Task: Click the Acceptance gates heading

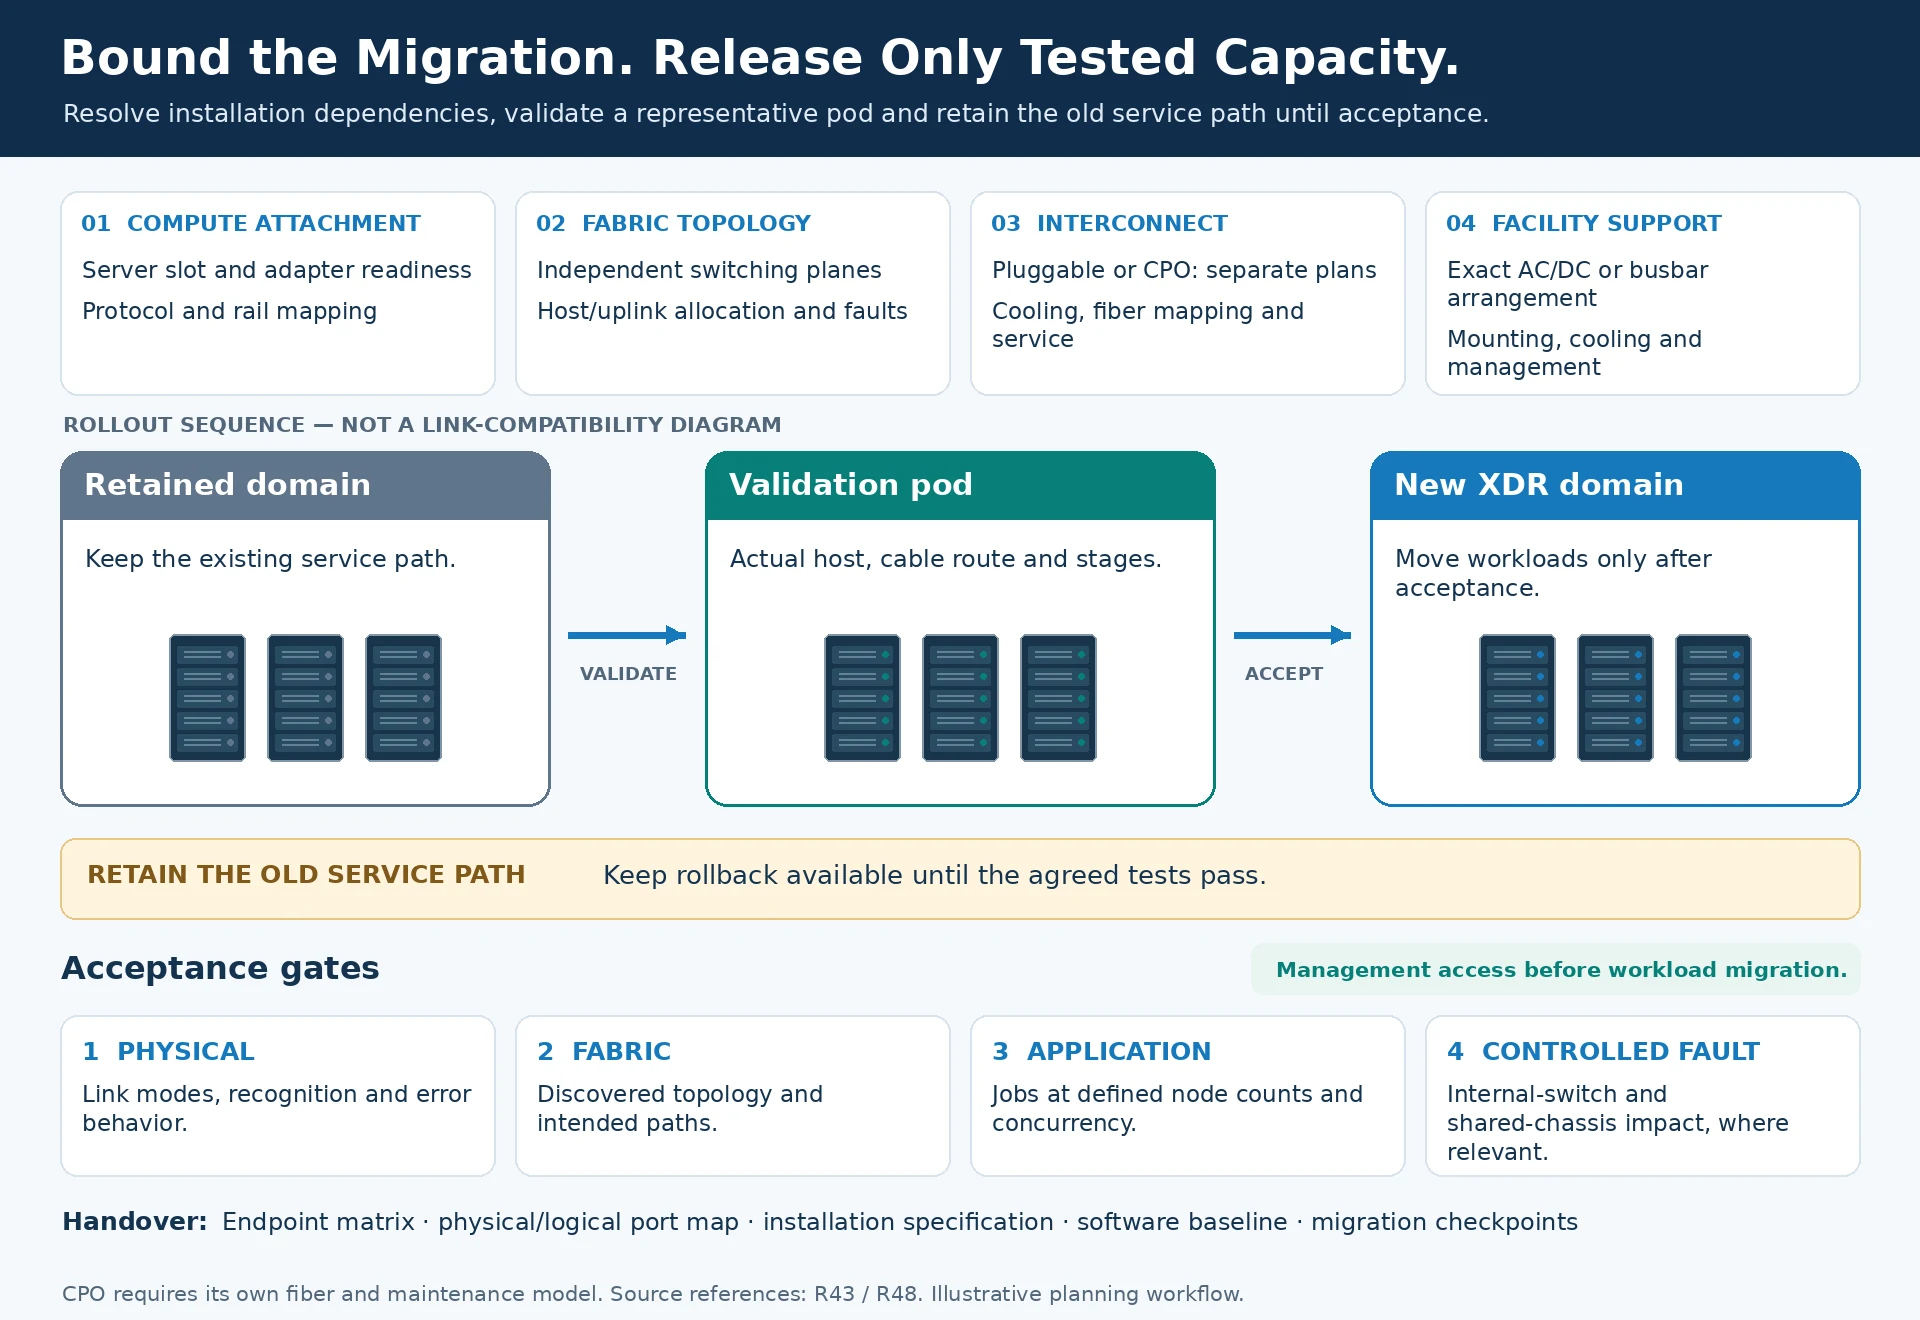Action: (x=220, y=969)
